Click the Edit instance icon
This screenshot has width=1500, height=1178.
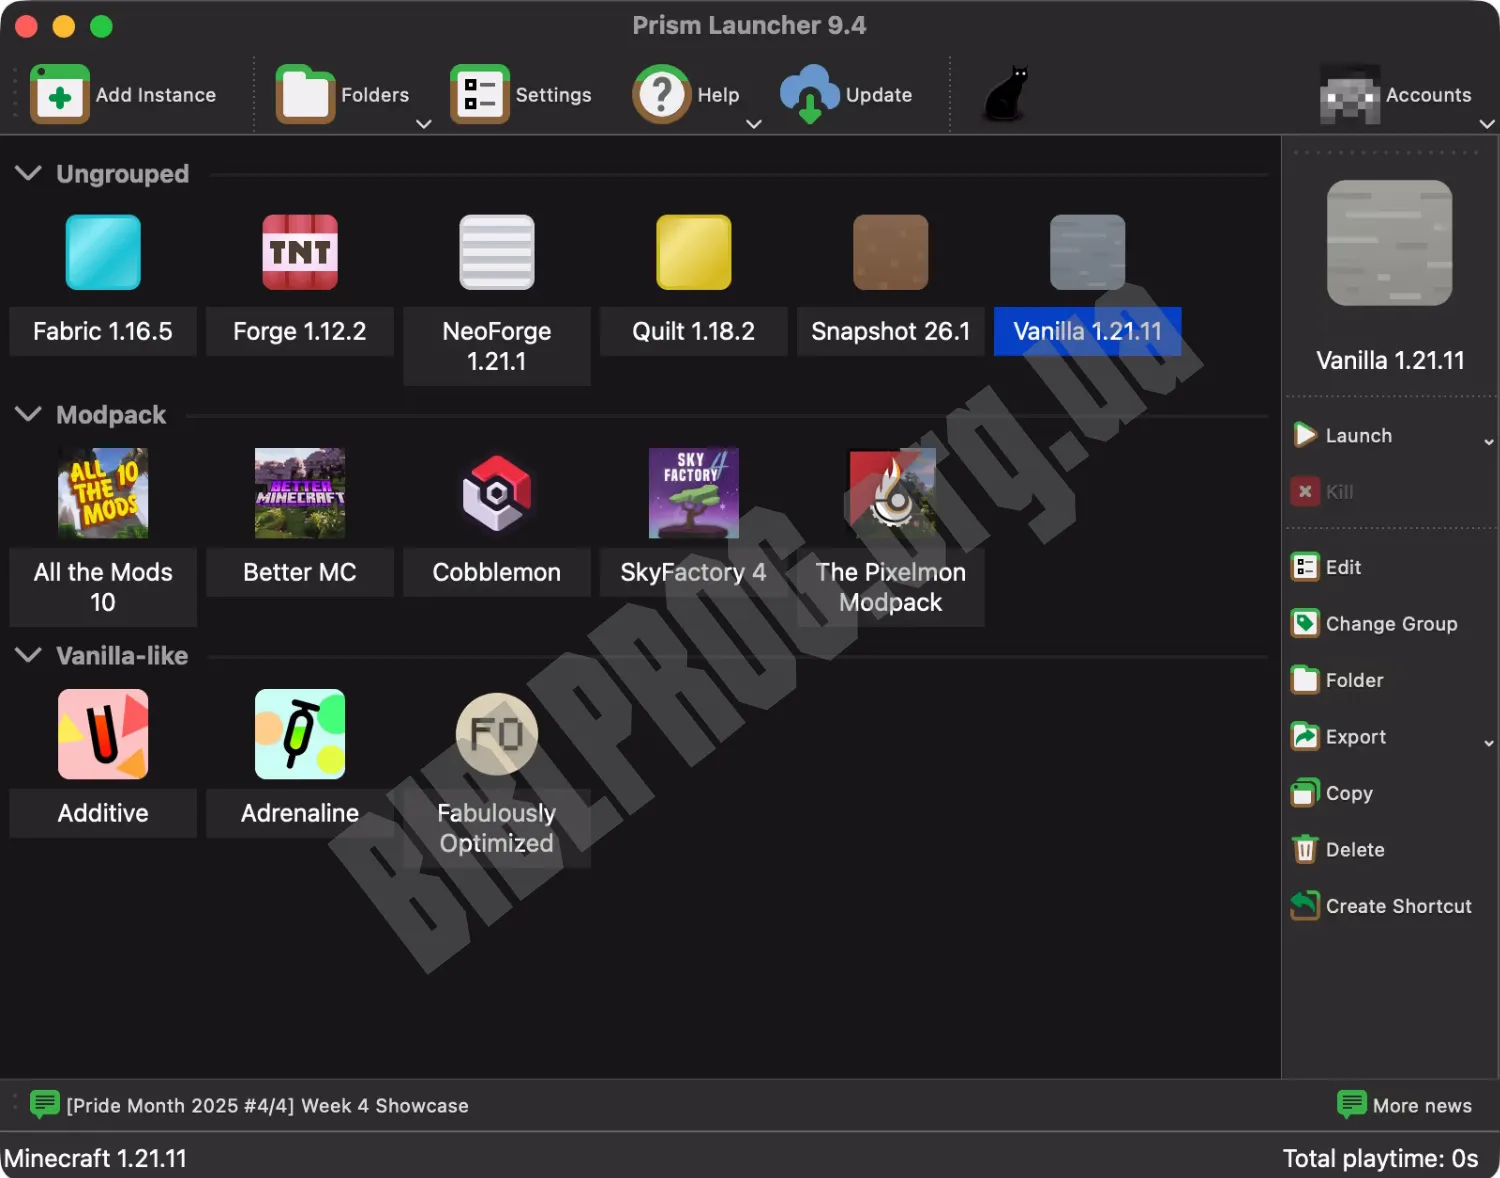point(1305,567)
